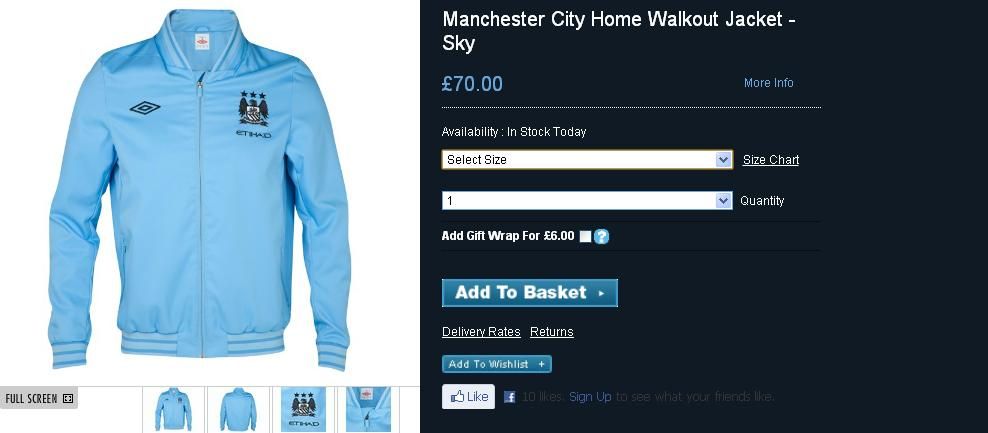Click the Like thumbs-up button
This screenshot has width=988, height=433.
tap(468, 396)
